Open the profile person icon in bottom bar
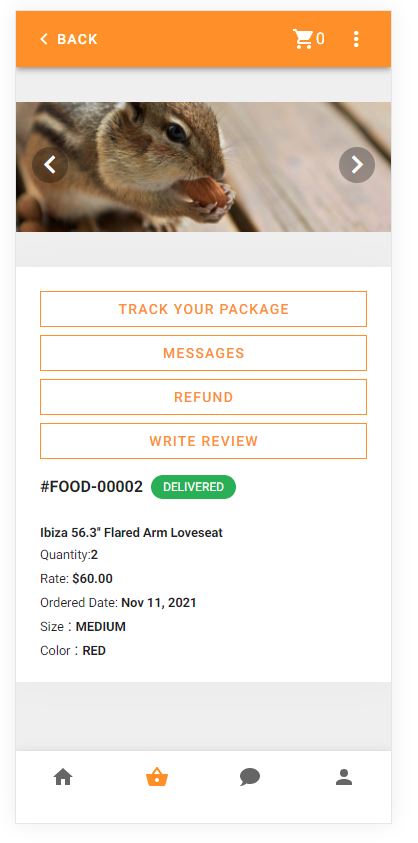This screenshot has height=843, width=418. click(x=344, y=777)
